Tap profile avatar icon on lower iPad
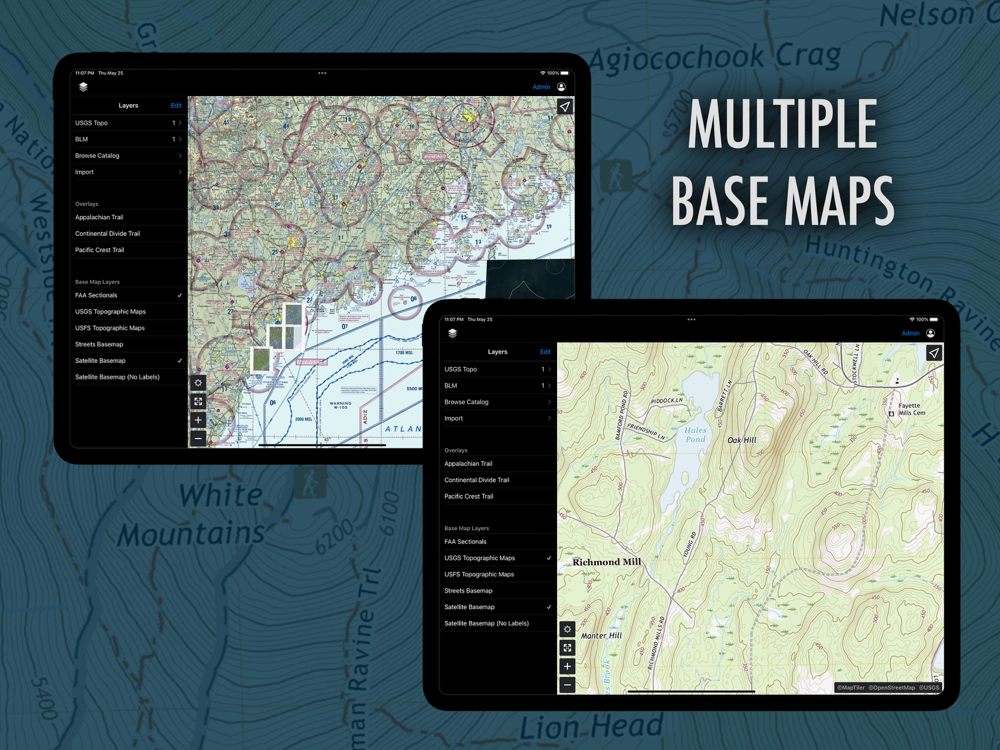This screenshot has height=750, width=1000. click(x=930, y=333)
